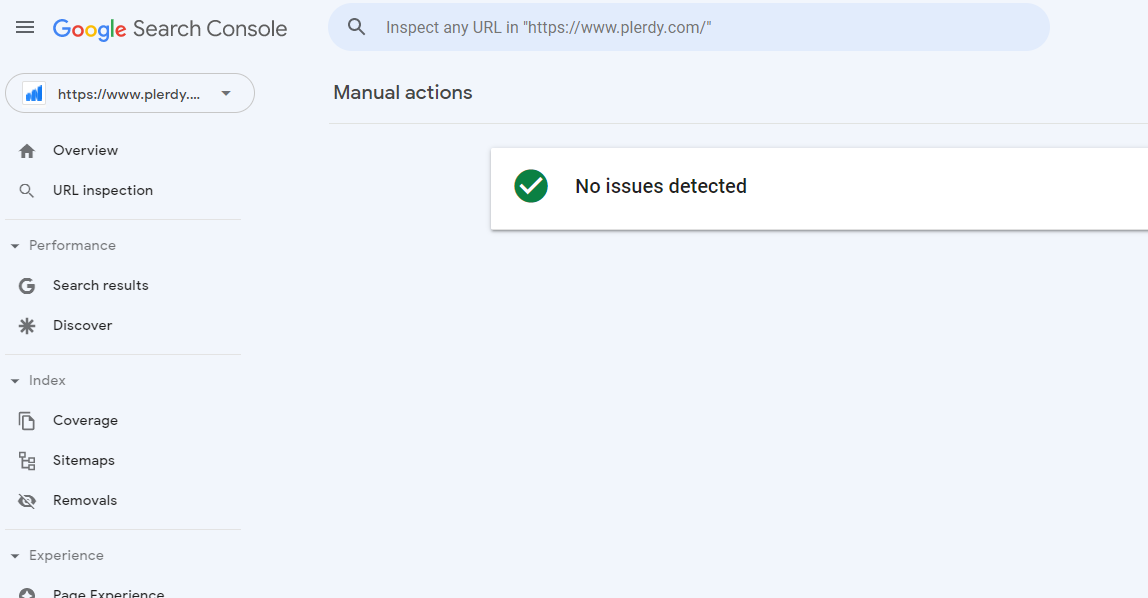Open the Coverage report

click(85, 420)
